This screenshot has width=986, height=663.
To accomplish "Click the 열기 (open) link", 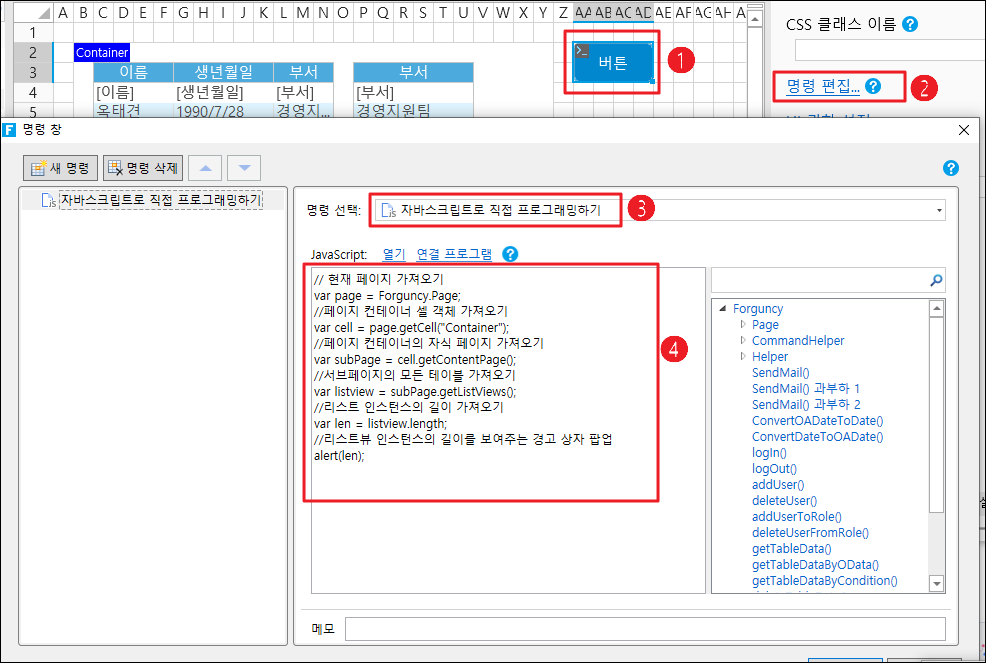I will [x=394, y=254].
